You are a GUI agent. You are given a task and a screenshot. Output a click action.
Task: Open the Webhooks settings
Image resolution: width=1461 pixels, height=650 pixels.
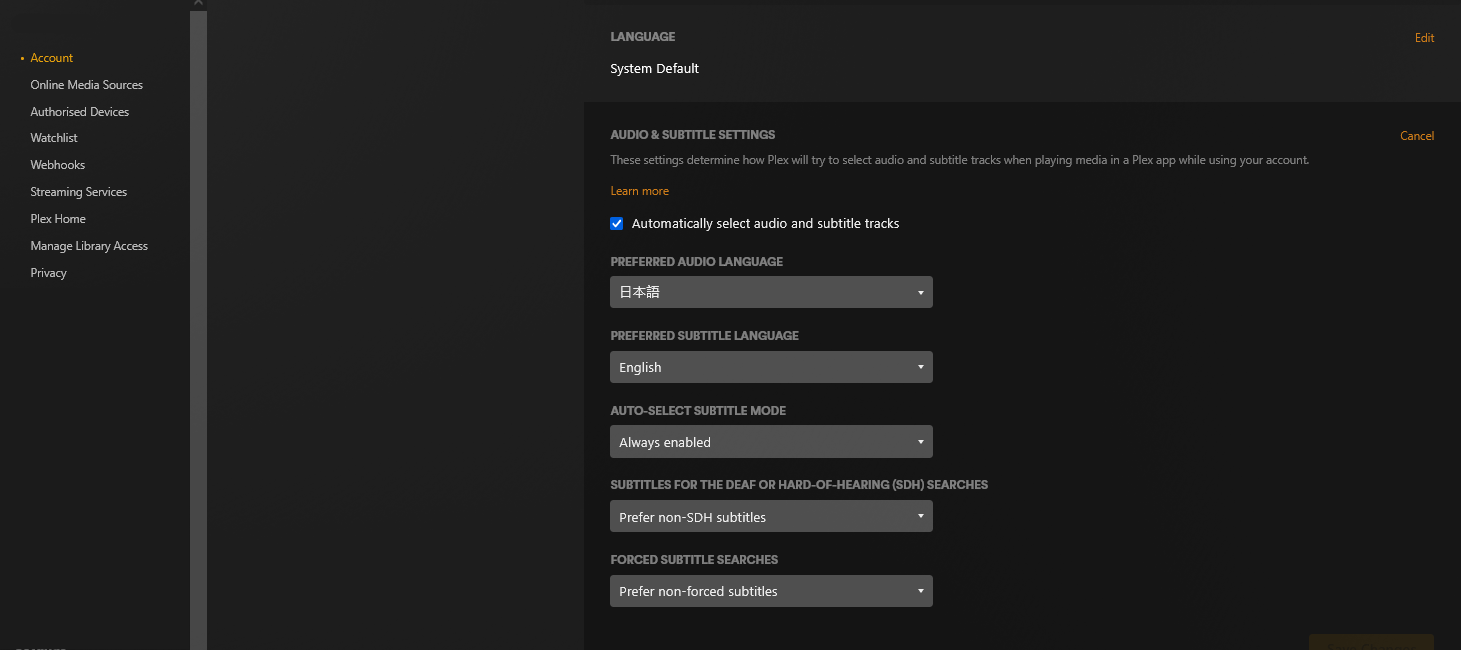(57, 165)
